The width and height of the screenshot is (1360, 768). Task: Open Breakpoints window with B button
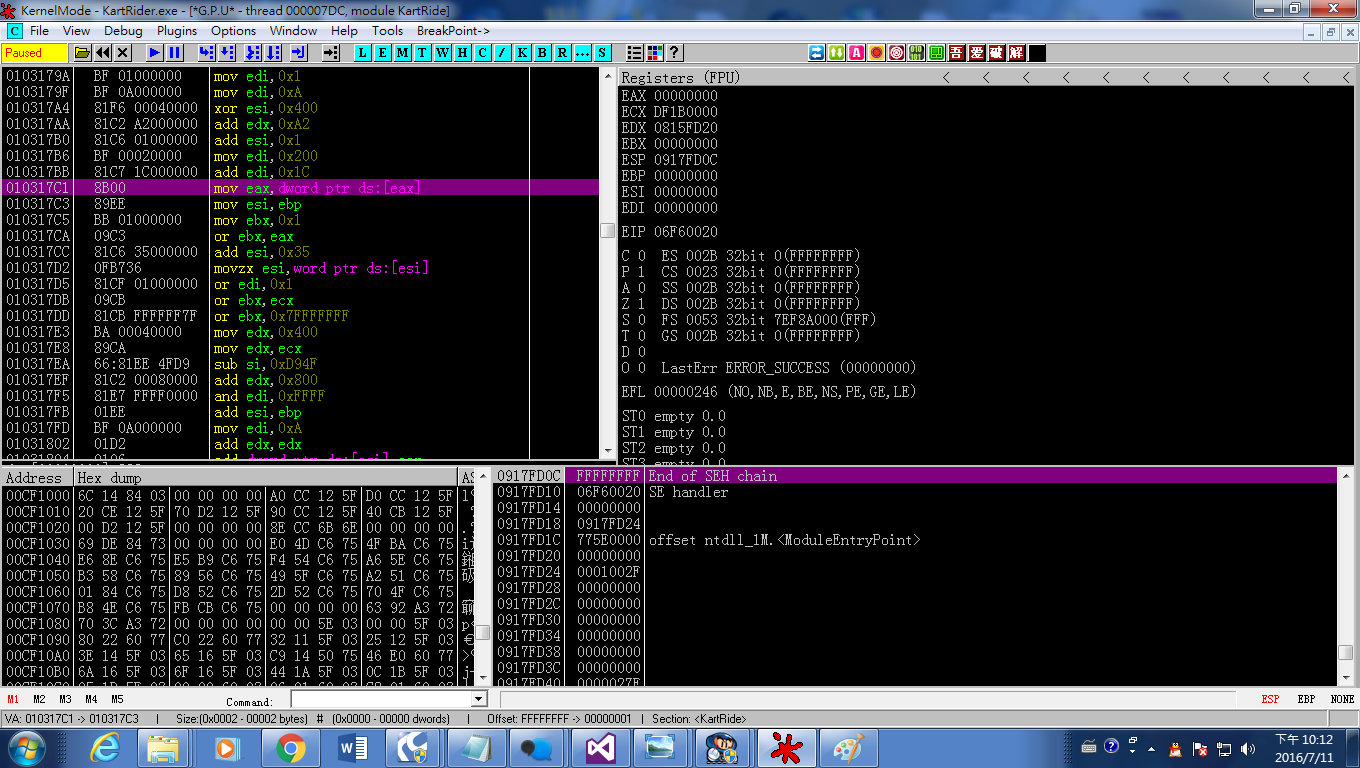tap(542, 53)
